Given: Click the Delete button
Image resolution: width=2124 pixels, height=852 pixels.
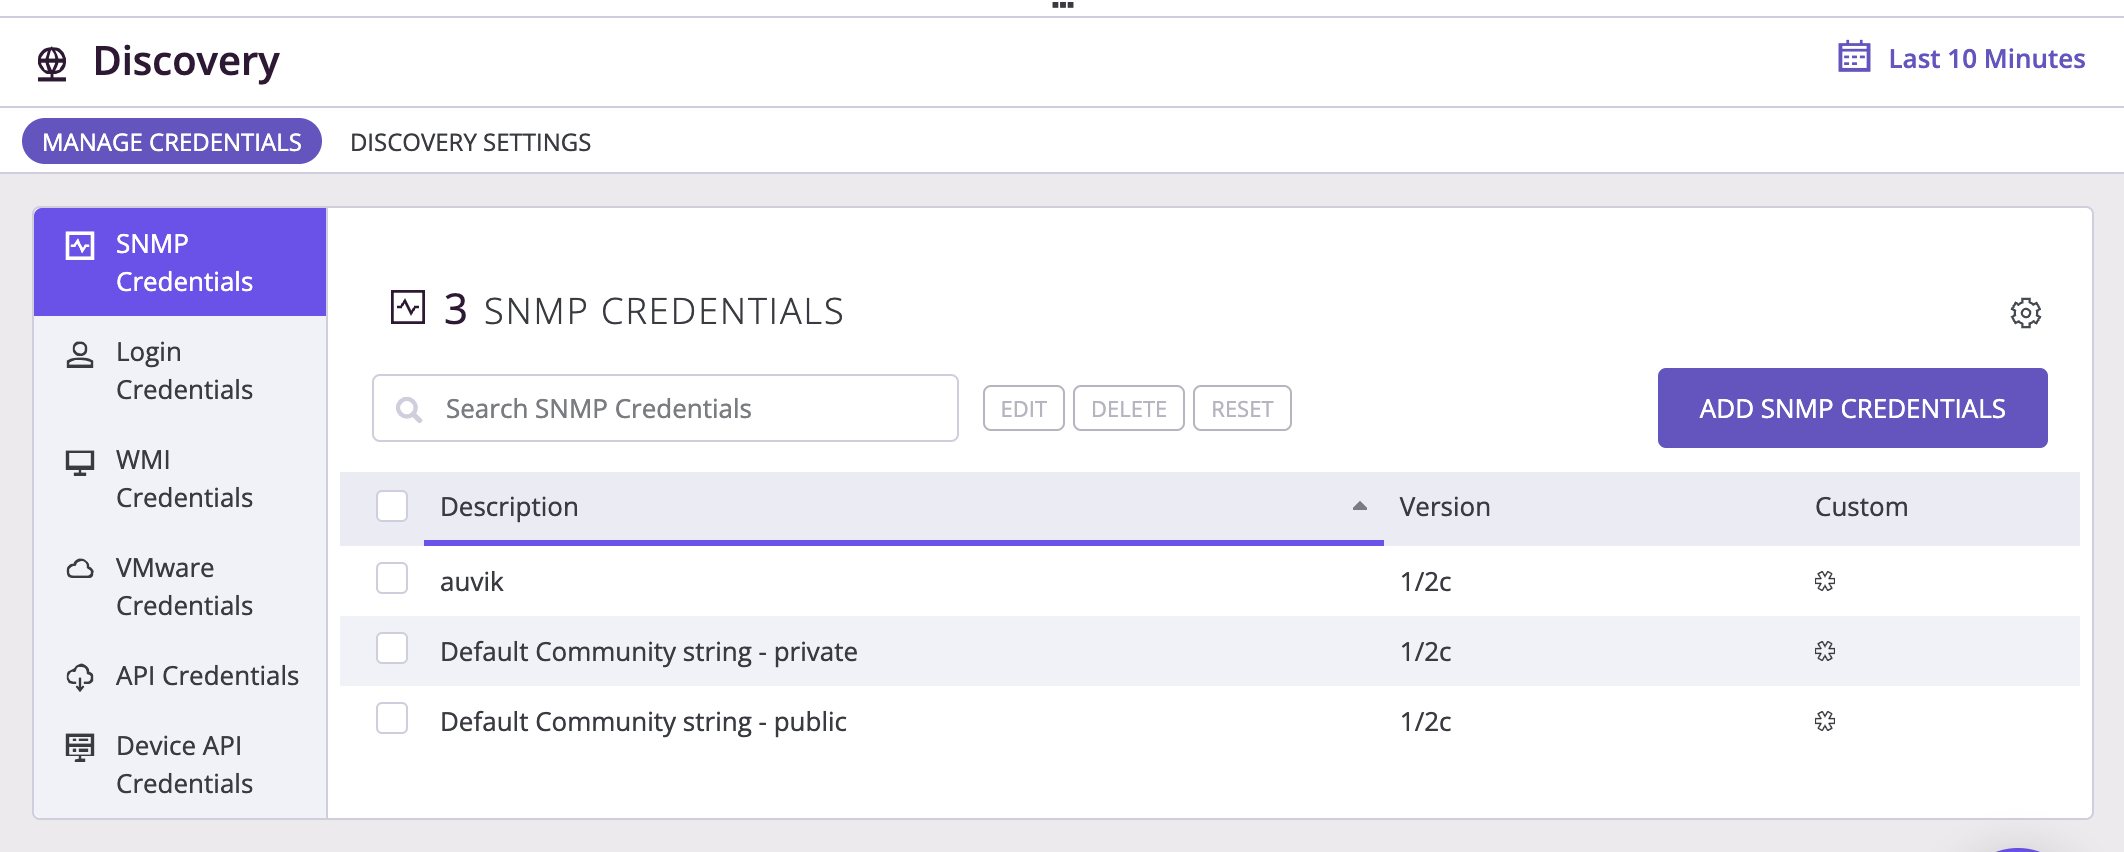Looking at the screenshot, I should 1128,409.
